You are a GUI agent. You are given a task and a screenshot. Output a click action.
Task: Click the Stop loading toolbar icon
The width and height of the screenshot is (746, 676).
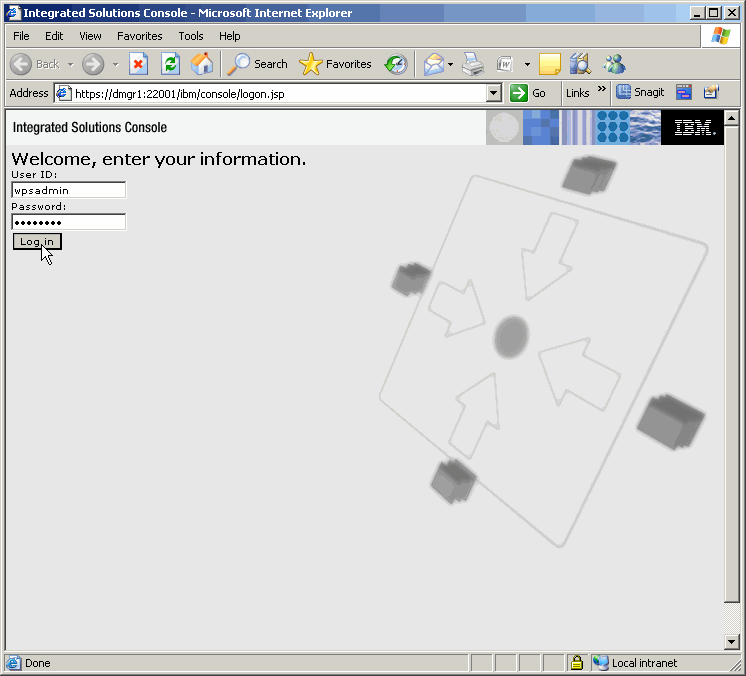coord(138,64)
